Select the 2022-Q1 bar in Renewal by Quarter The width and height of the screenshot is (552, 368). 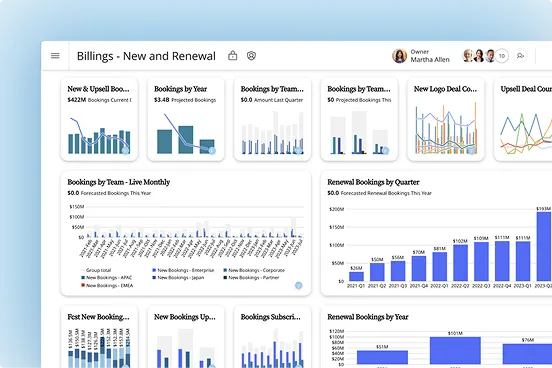pyautogui.click(x=440, y=267)
